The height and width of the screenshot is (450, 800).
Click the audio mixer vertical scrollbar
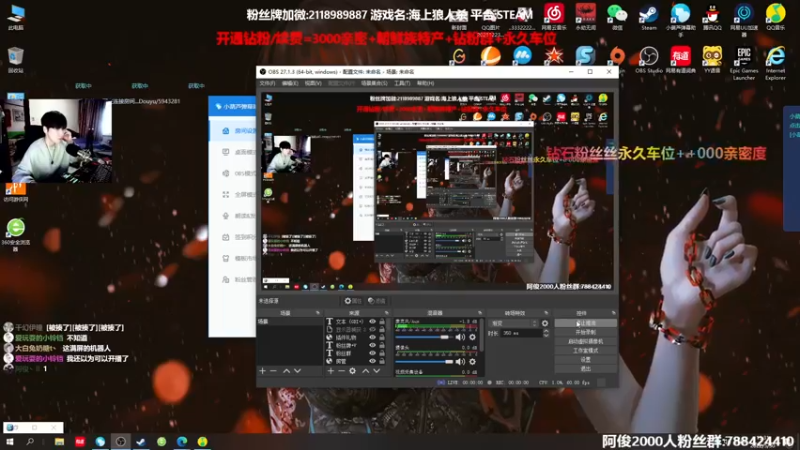(481, 335)
